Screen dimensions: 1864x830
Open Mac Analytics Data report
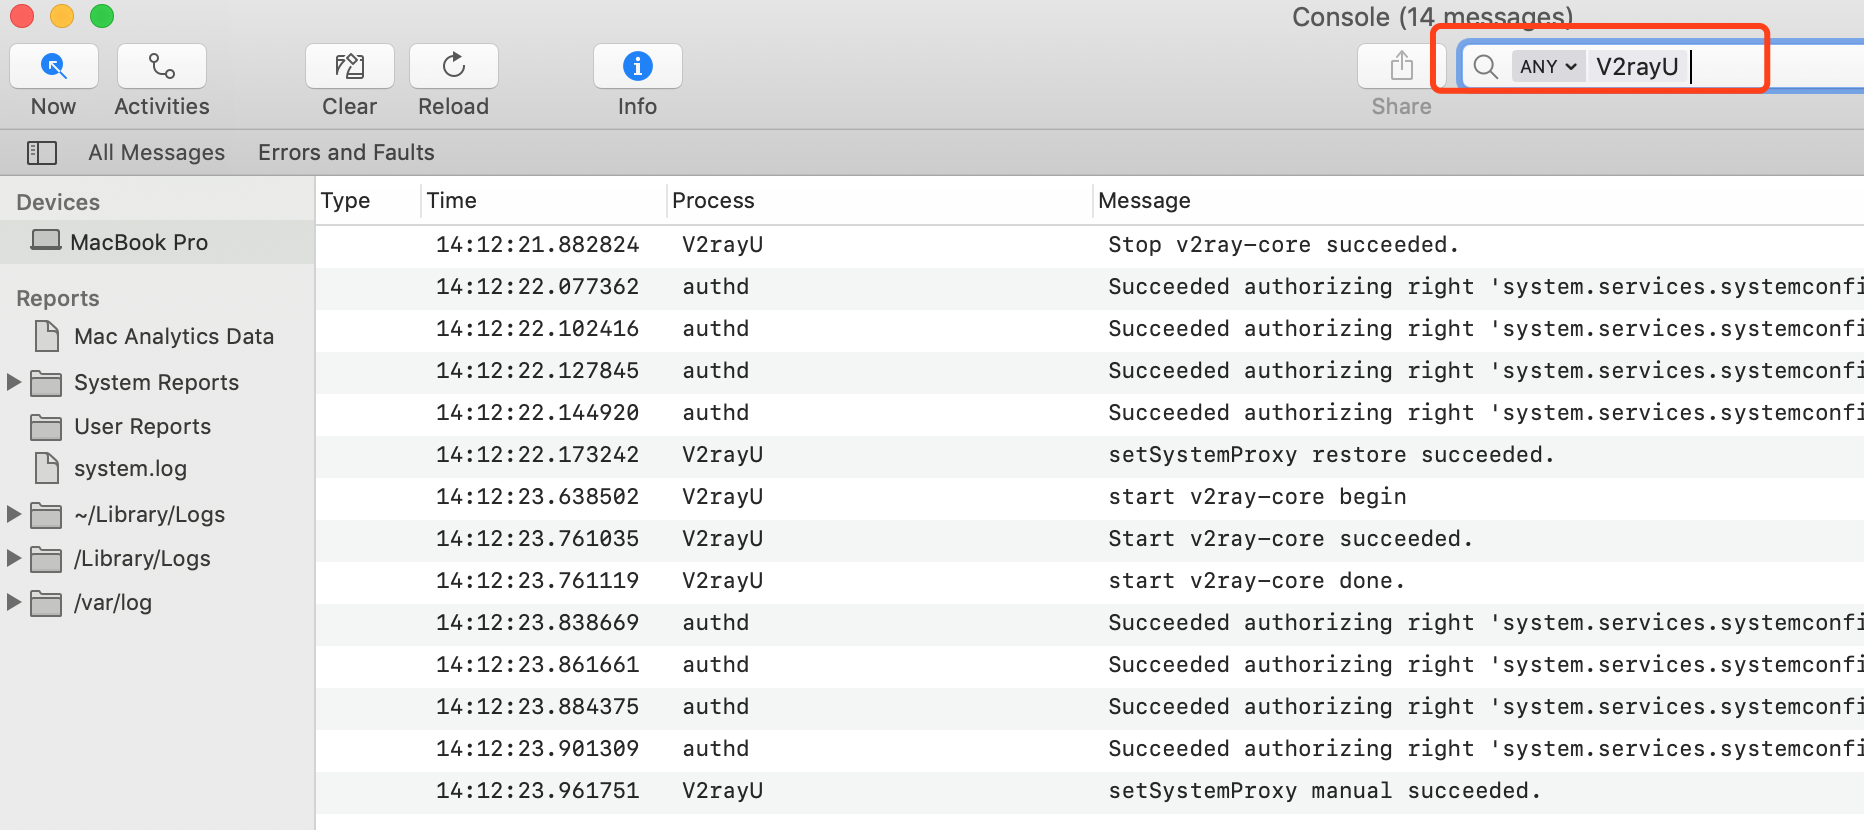[x=173, y=337]
